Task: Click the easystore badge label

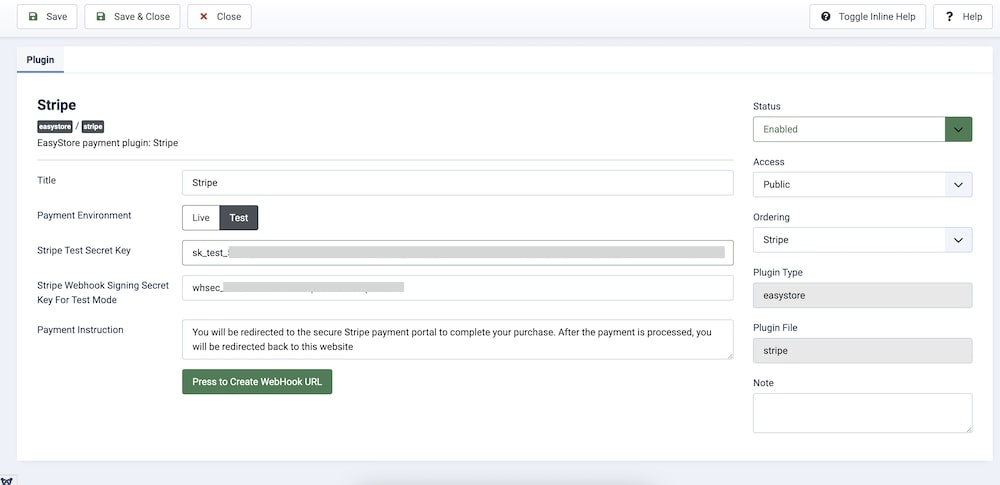Action: click(55, 127)
